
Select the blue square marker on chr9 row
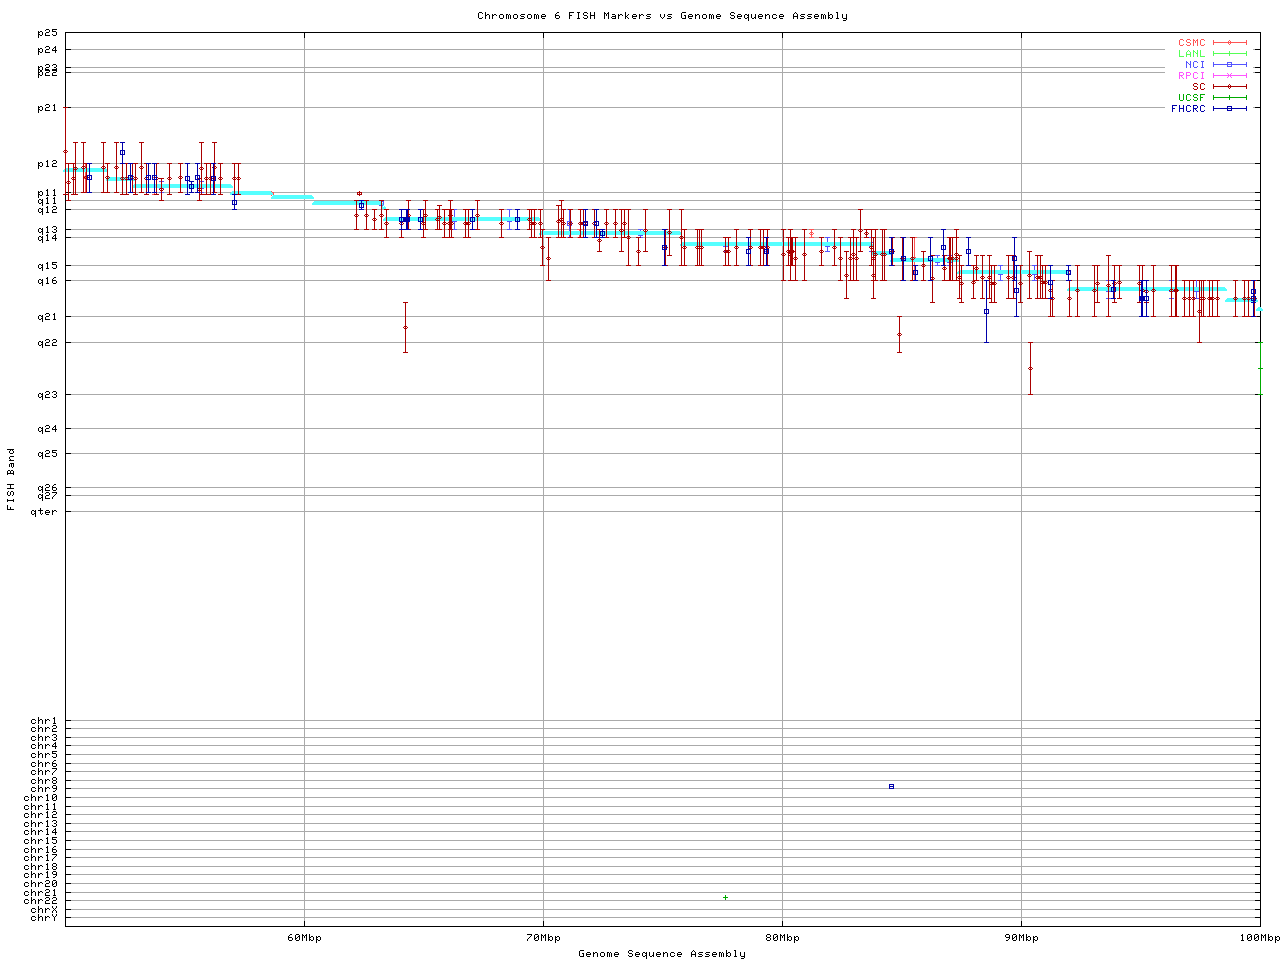891,786
